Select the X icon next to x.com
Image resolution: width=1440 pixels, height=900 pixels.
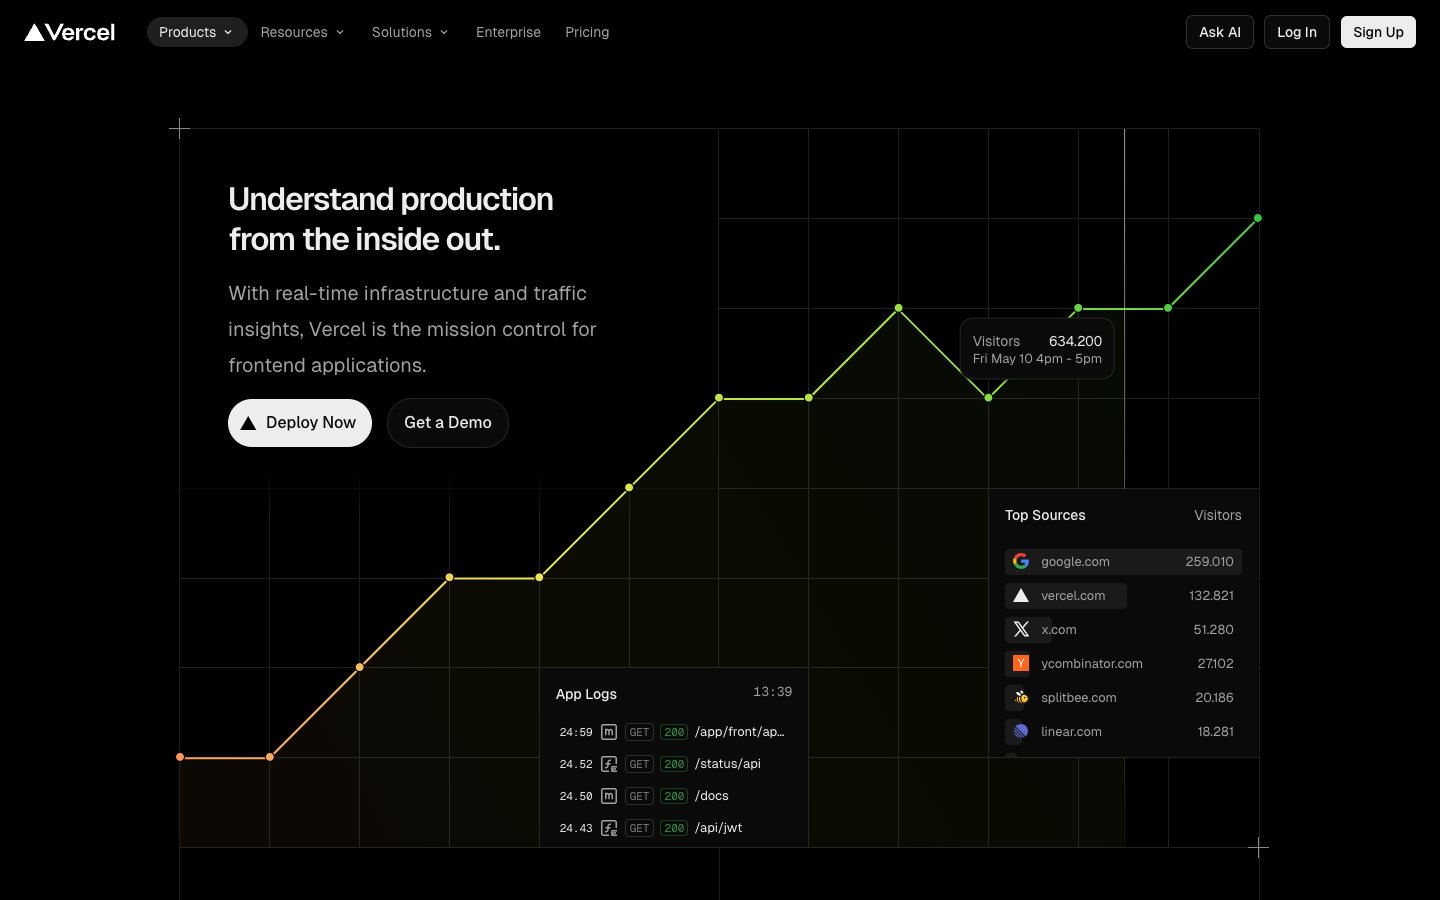coord(1021,629)
